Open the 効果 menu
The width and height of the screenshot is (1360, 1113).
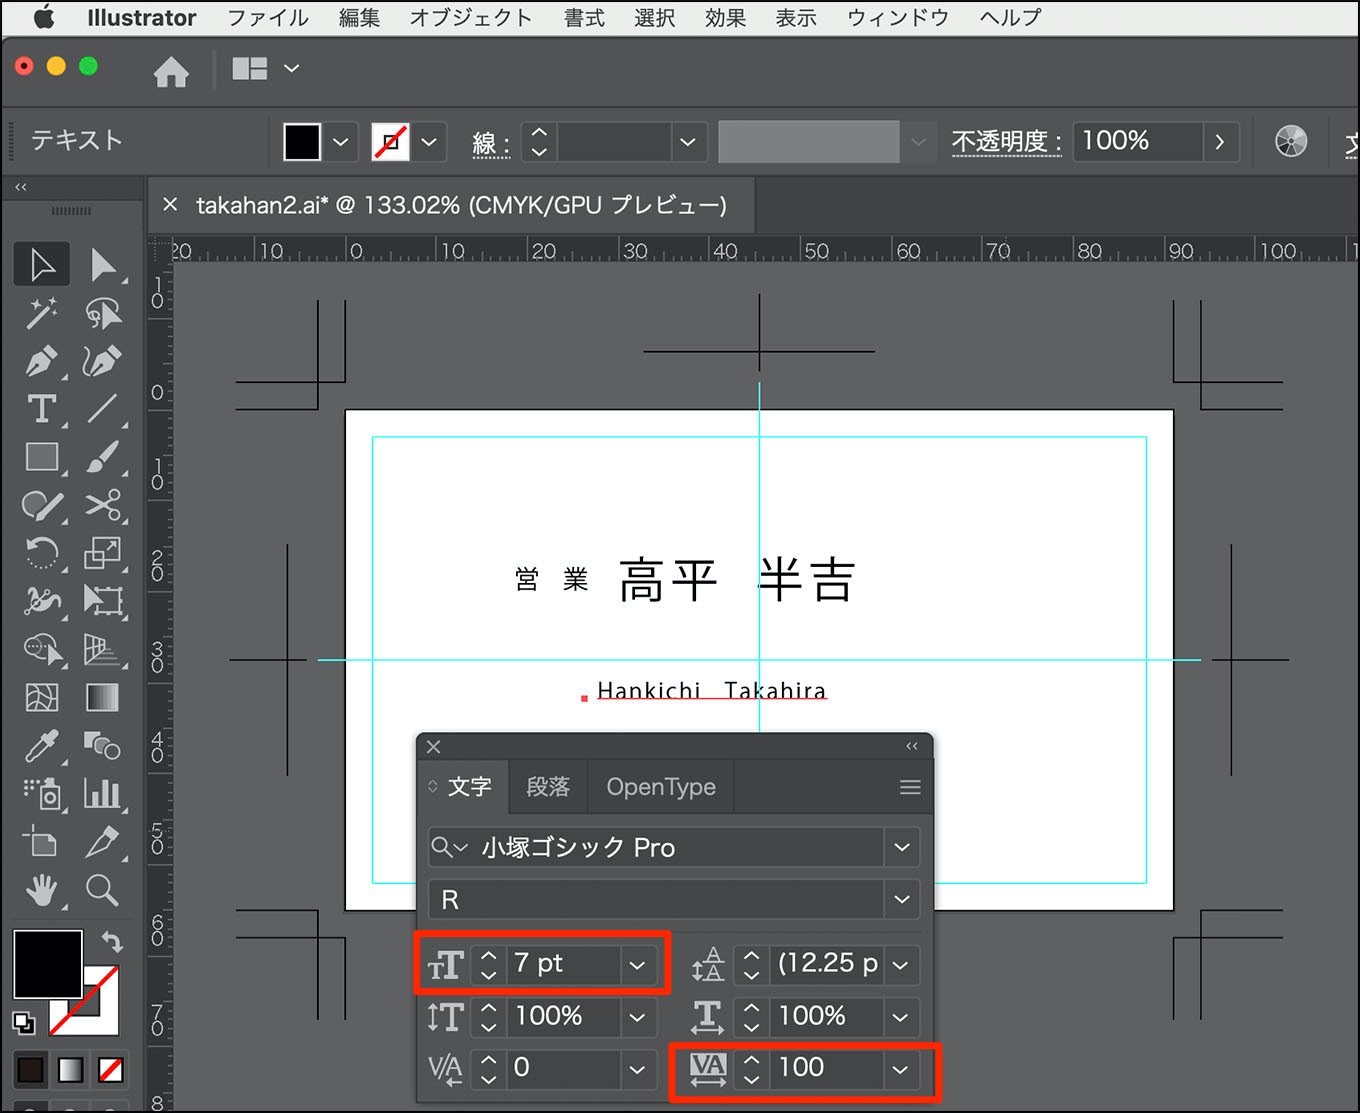coord(725,18)
